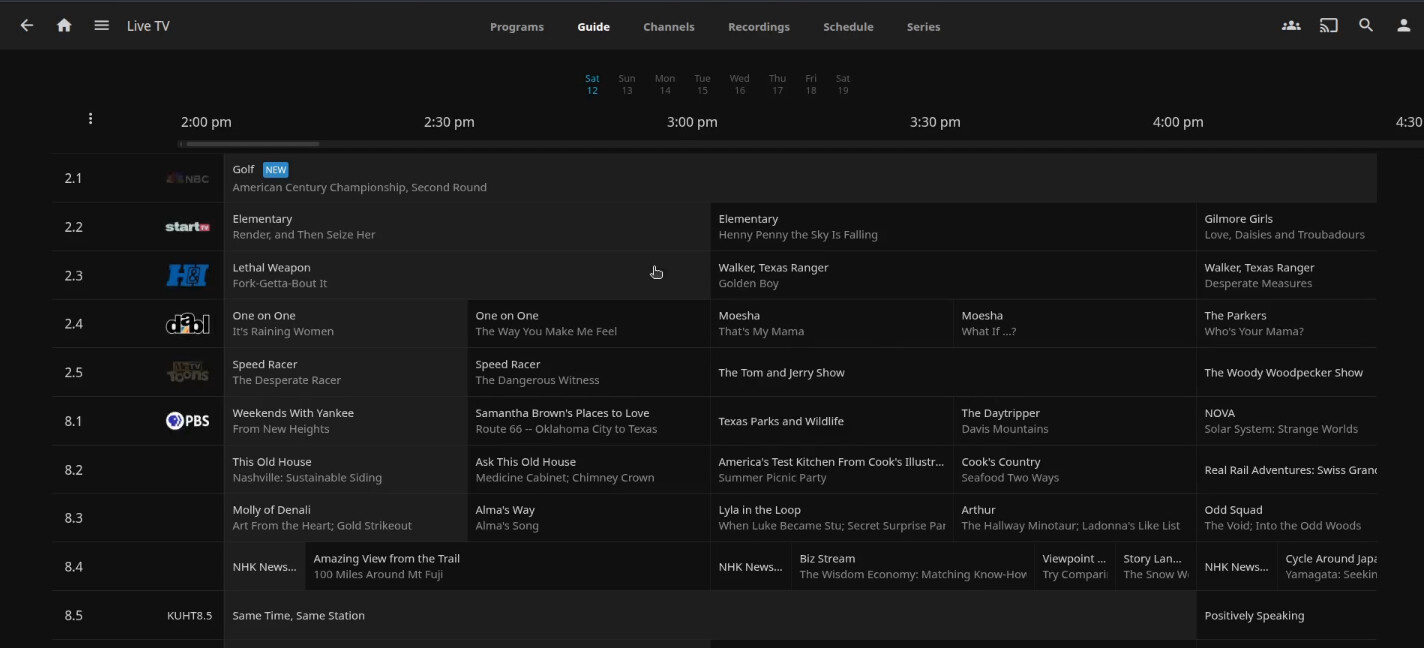Switch to the Guide tab

[593, 27]
